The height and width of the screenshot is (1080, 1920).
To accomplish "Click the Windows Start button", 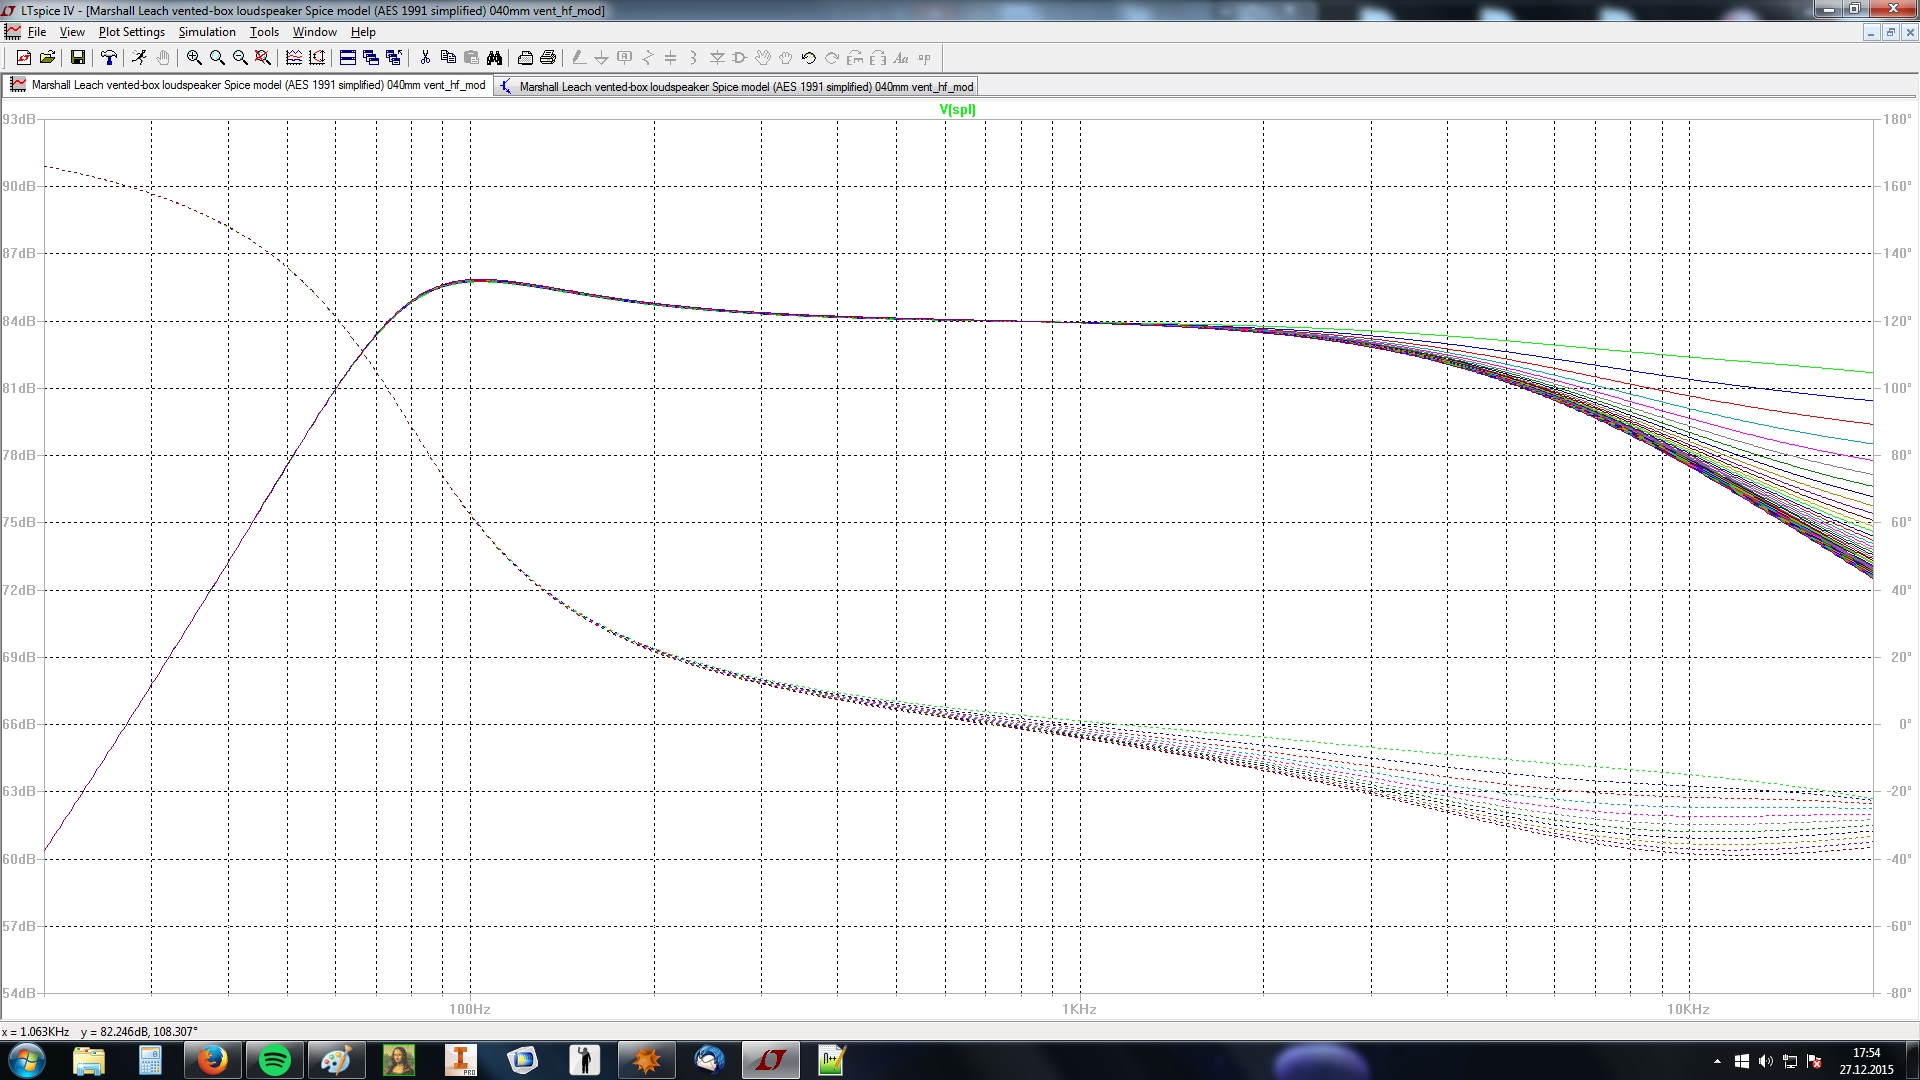I will pyautogui.click(x=27, y=1060).
